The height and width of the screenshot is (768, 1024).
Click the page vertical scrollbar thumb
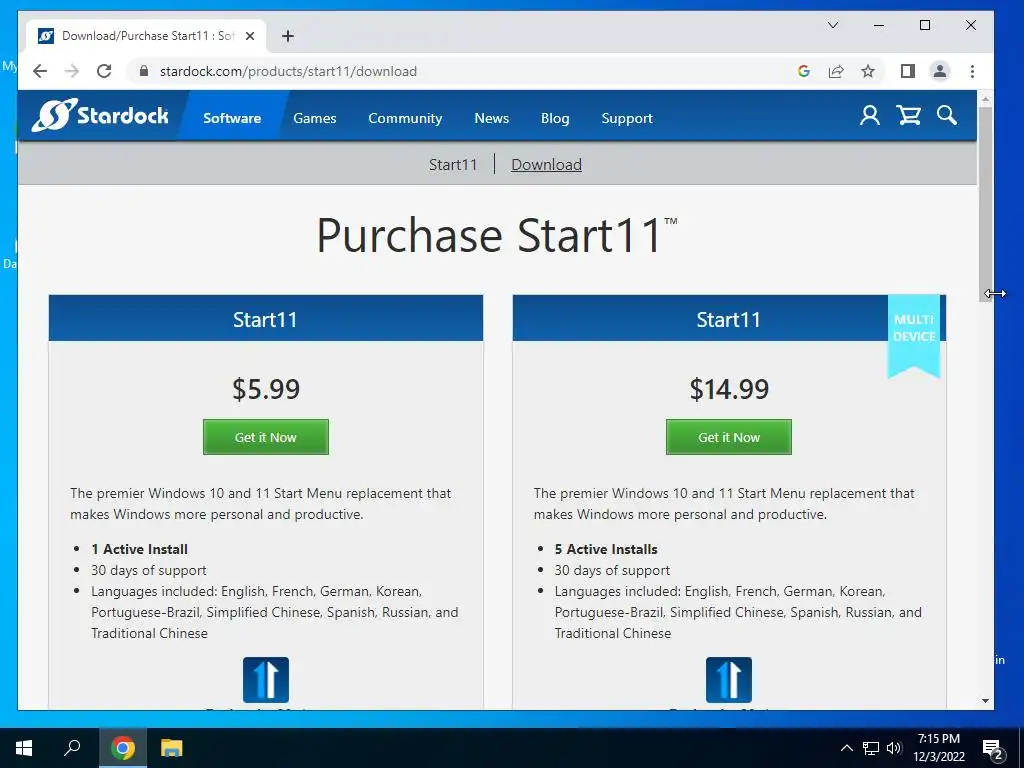tap(985, 202)
